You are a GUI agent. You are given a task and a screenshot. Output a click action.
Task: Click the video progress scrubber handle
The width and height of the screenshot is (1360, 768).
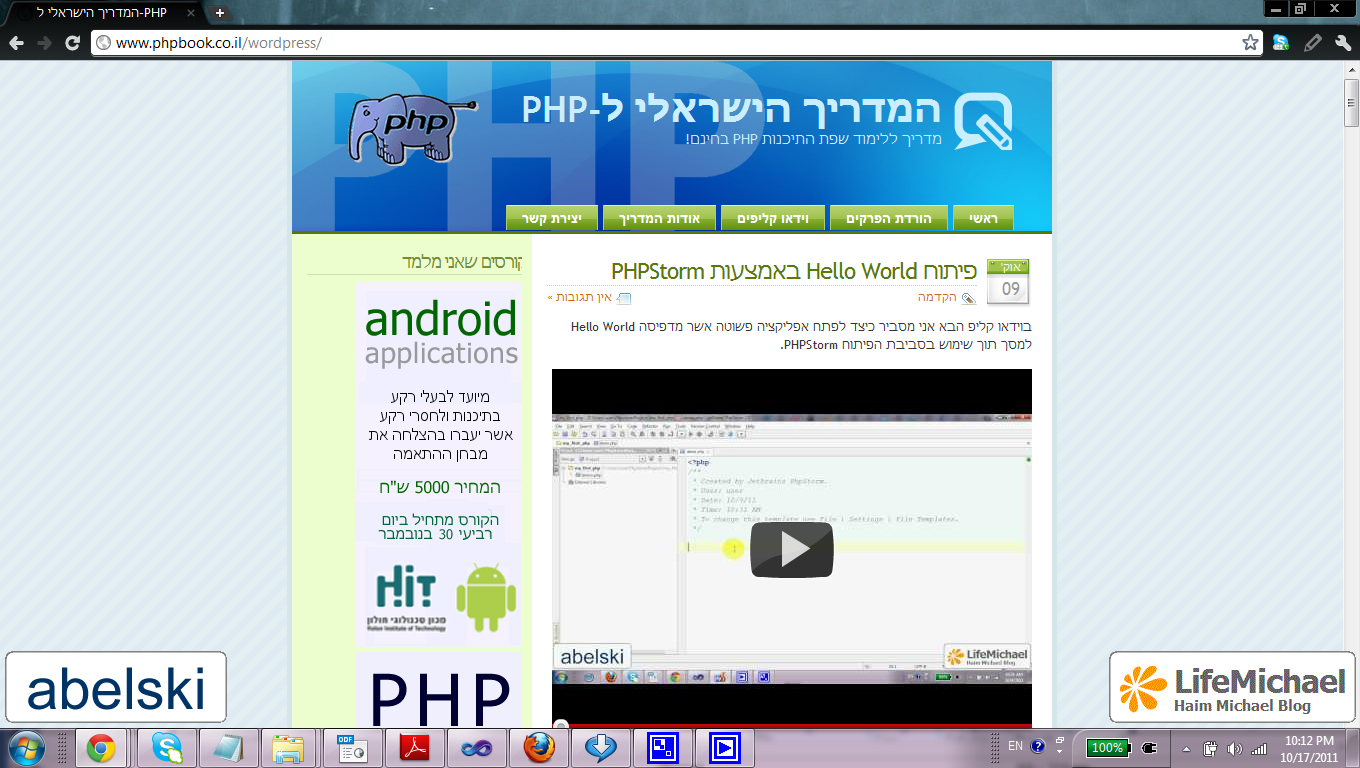tap(561, 726)
